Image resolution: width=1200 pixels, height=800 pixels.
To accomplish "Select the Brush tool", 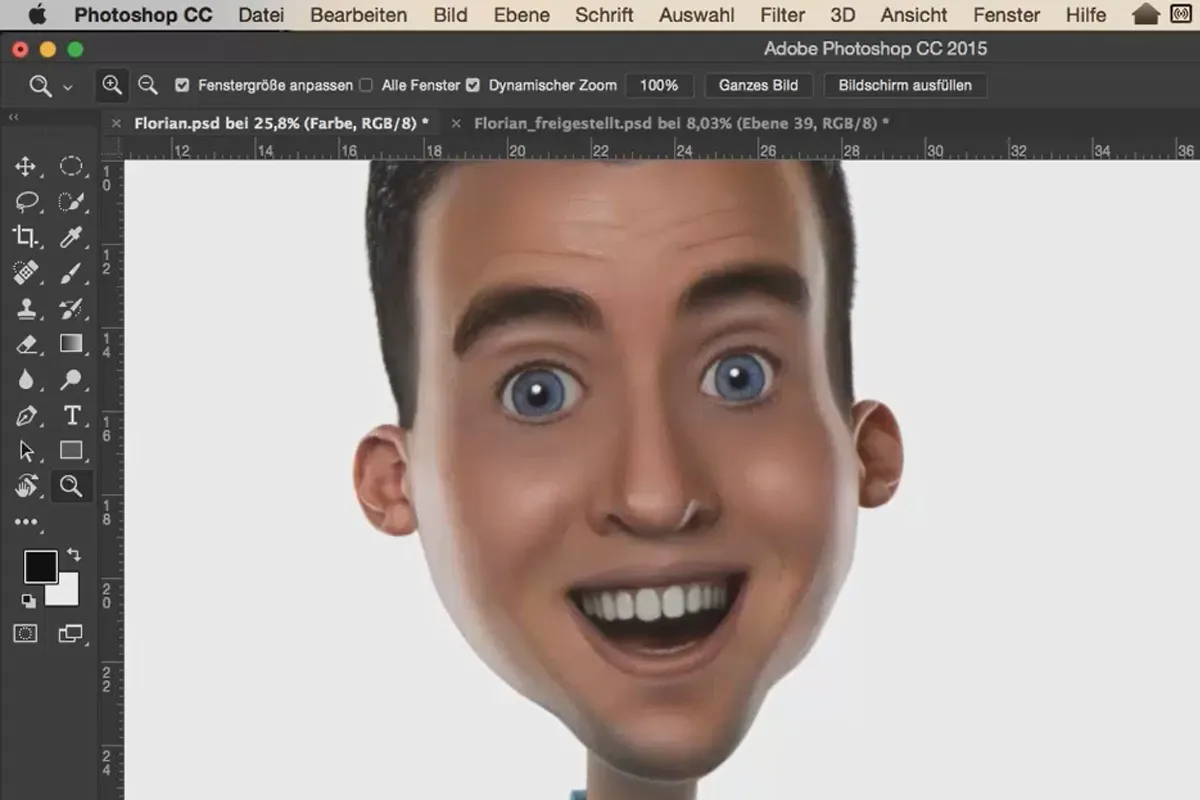I will (71, 273).
